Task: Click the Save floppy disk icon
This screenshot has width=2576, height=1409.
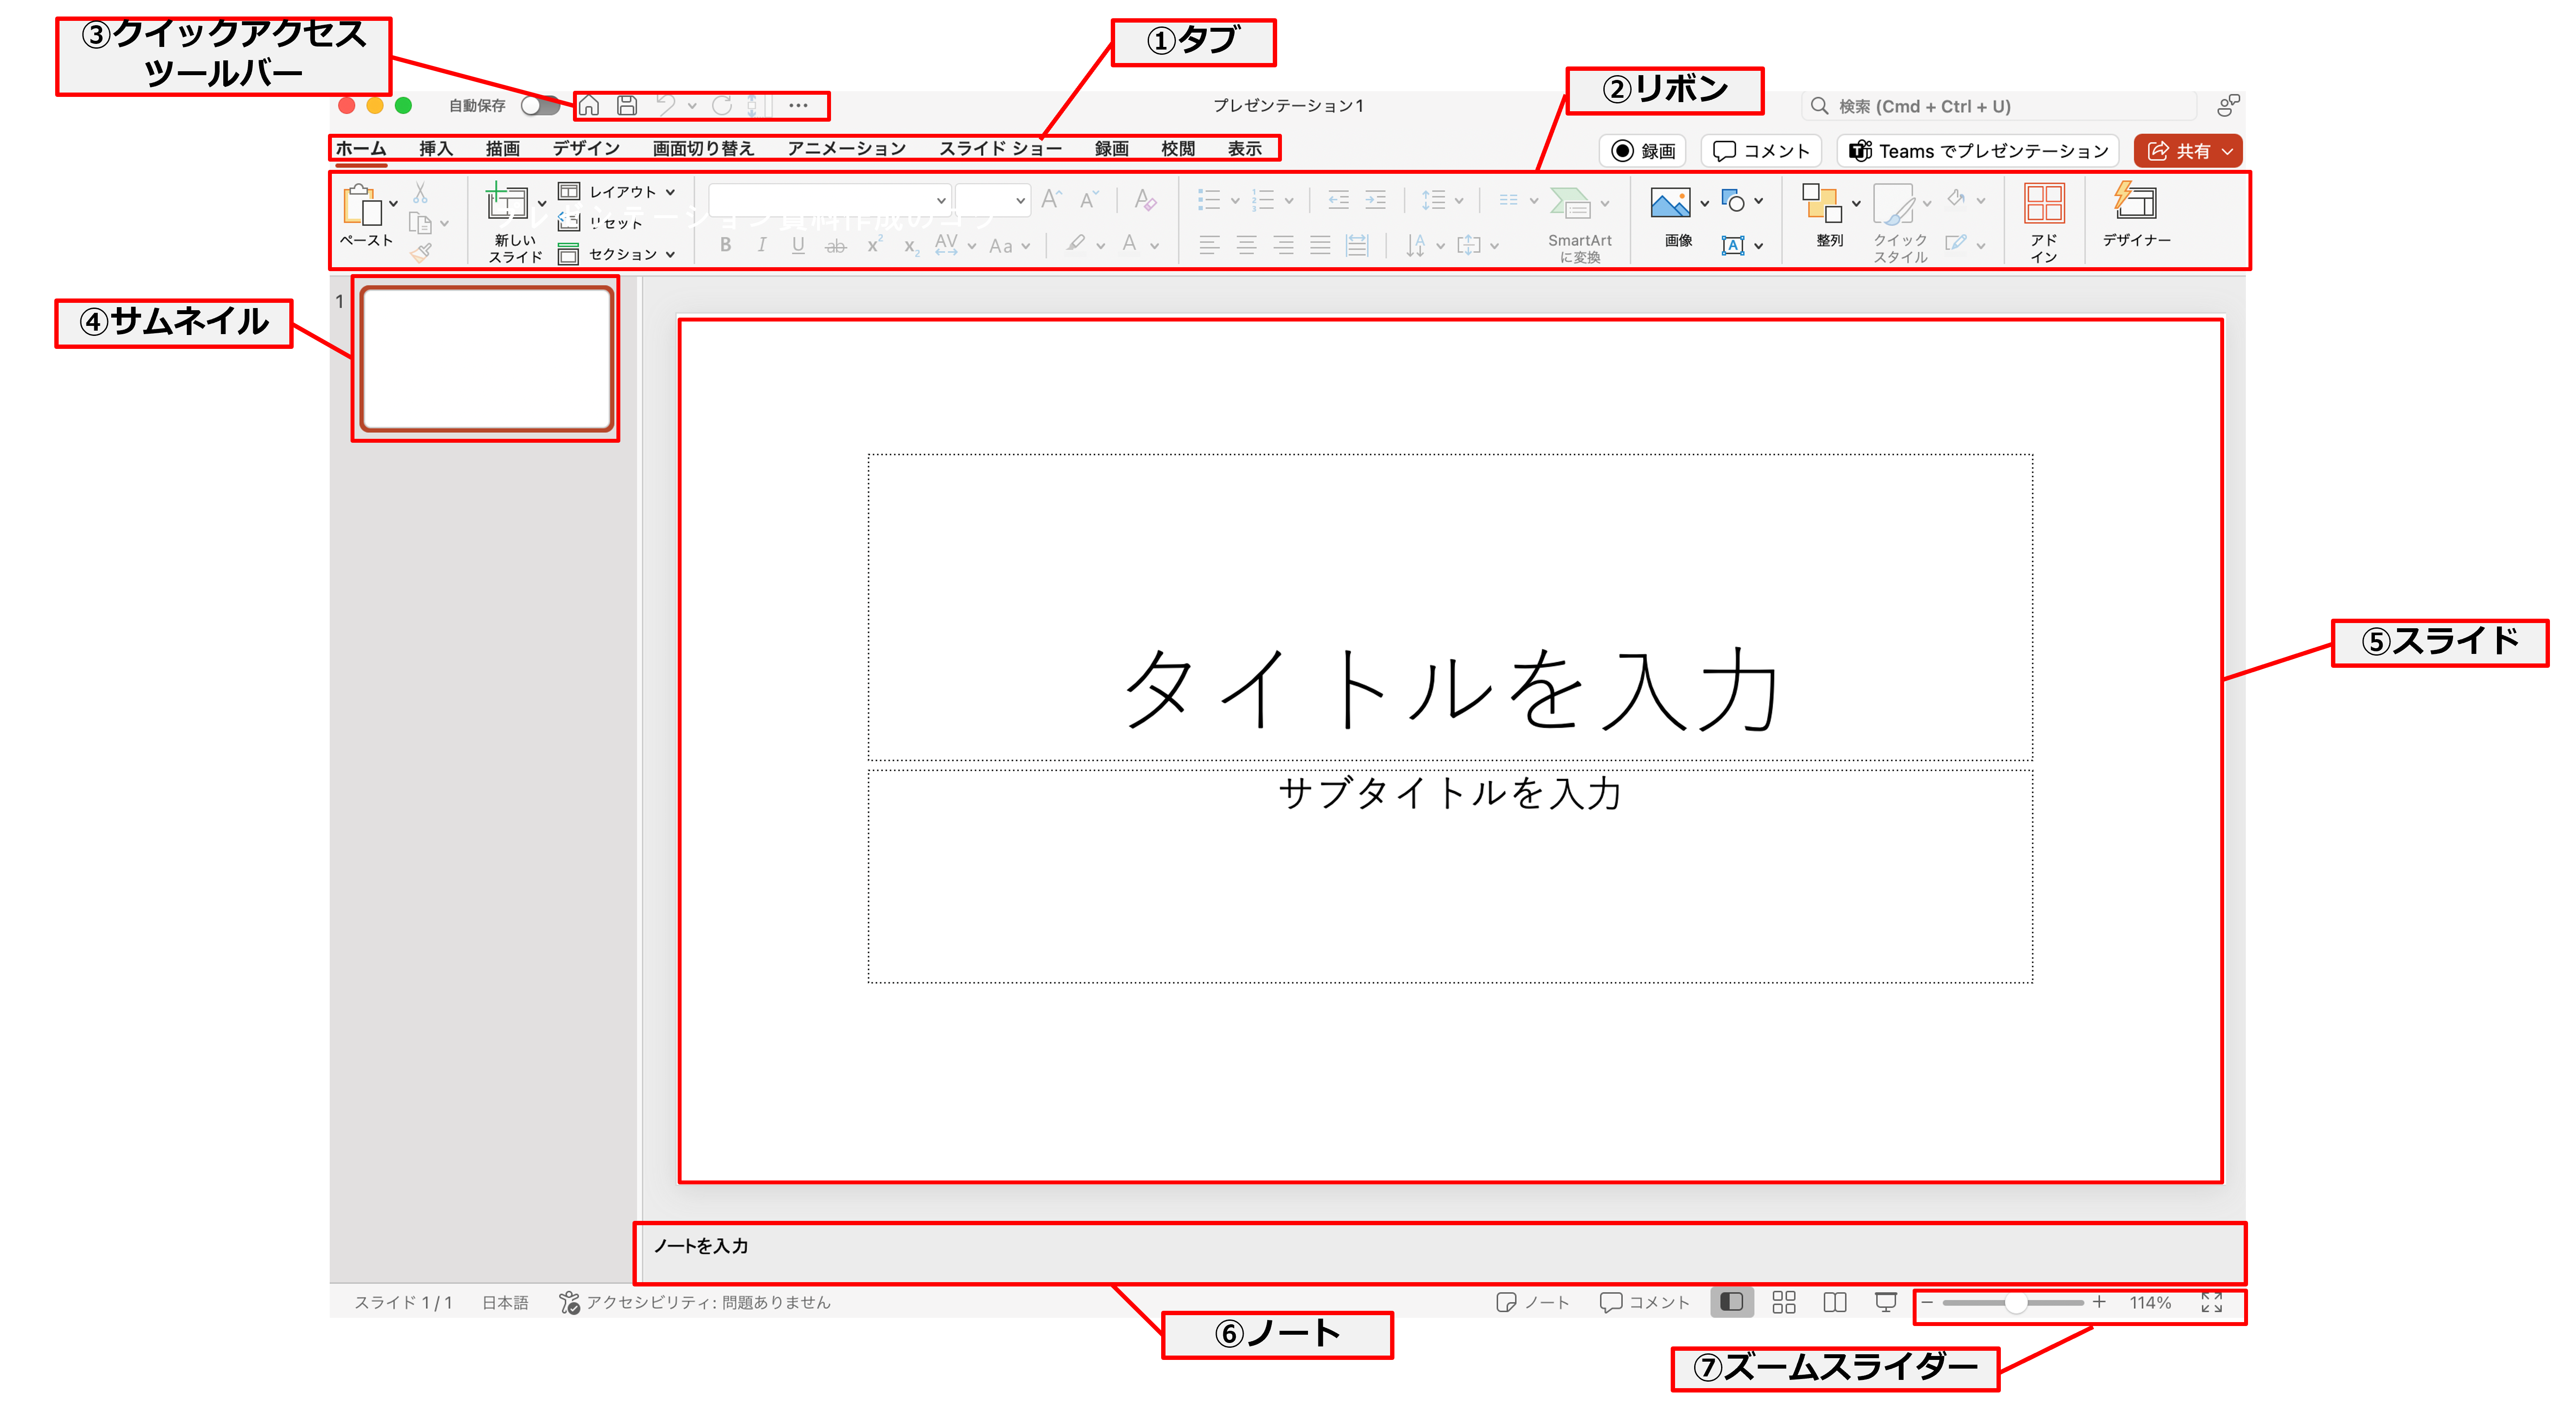Action: click(627, 105)
